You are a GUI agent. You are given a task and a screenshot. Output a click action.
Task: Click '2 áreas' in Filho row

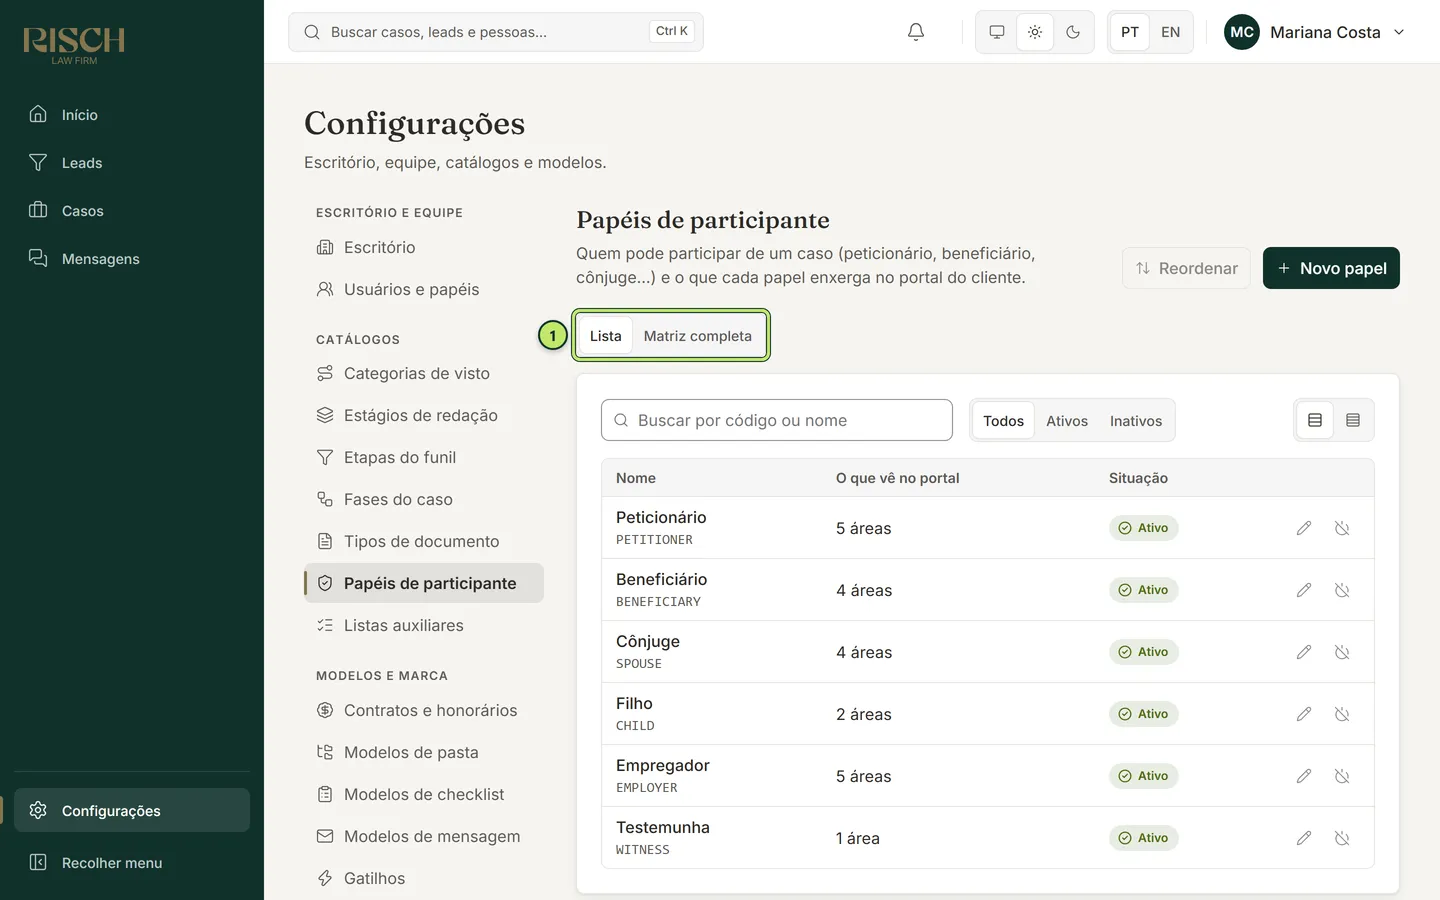coord(864,714)
